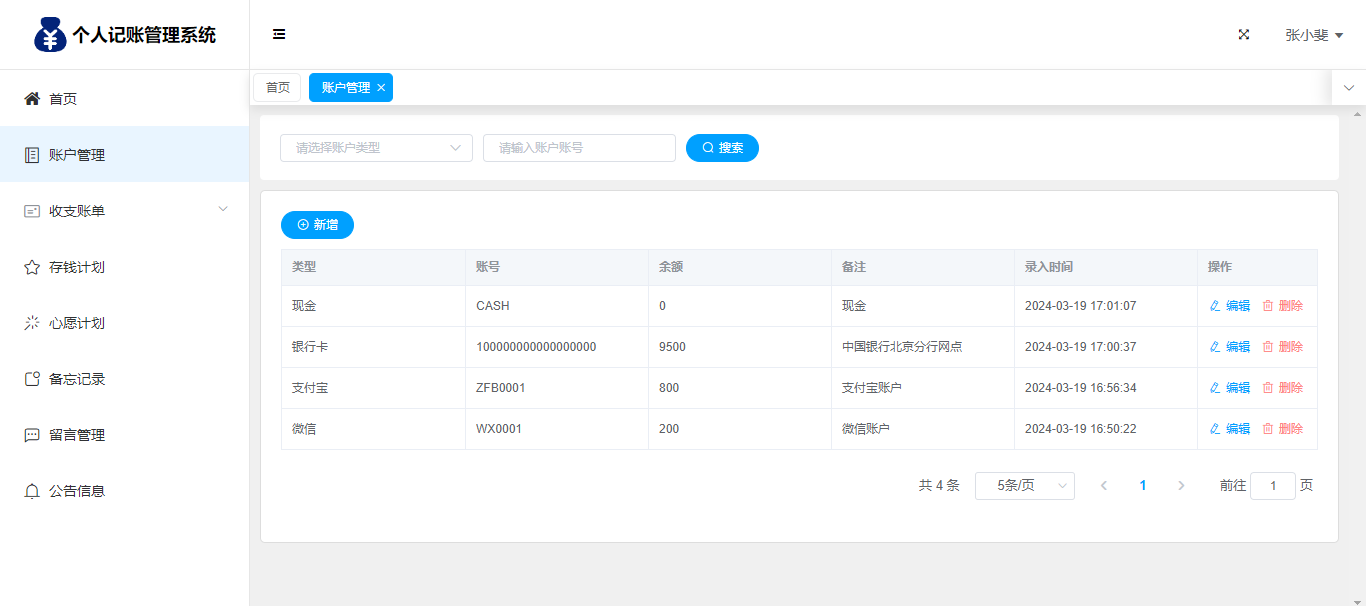Screen dimensions: 1366x606
Task: Switch to the 首页 tab
Action: 277,88
